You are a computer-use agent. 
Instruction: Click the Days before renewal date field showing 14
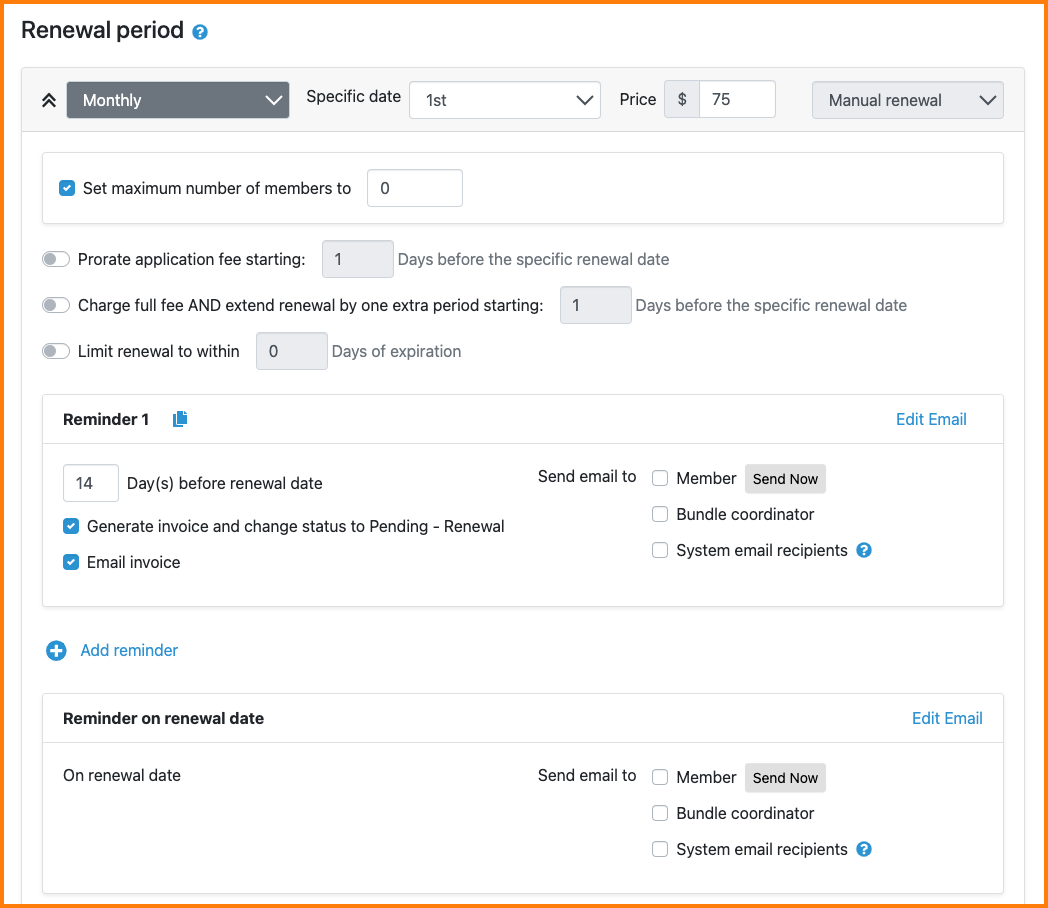(90, 483)
